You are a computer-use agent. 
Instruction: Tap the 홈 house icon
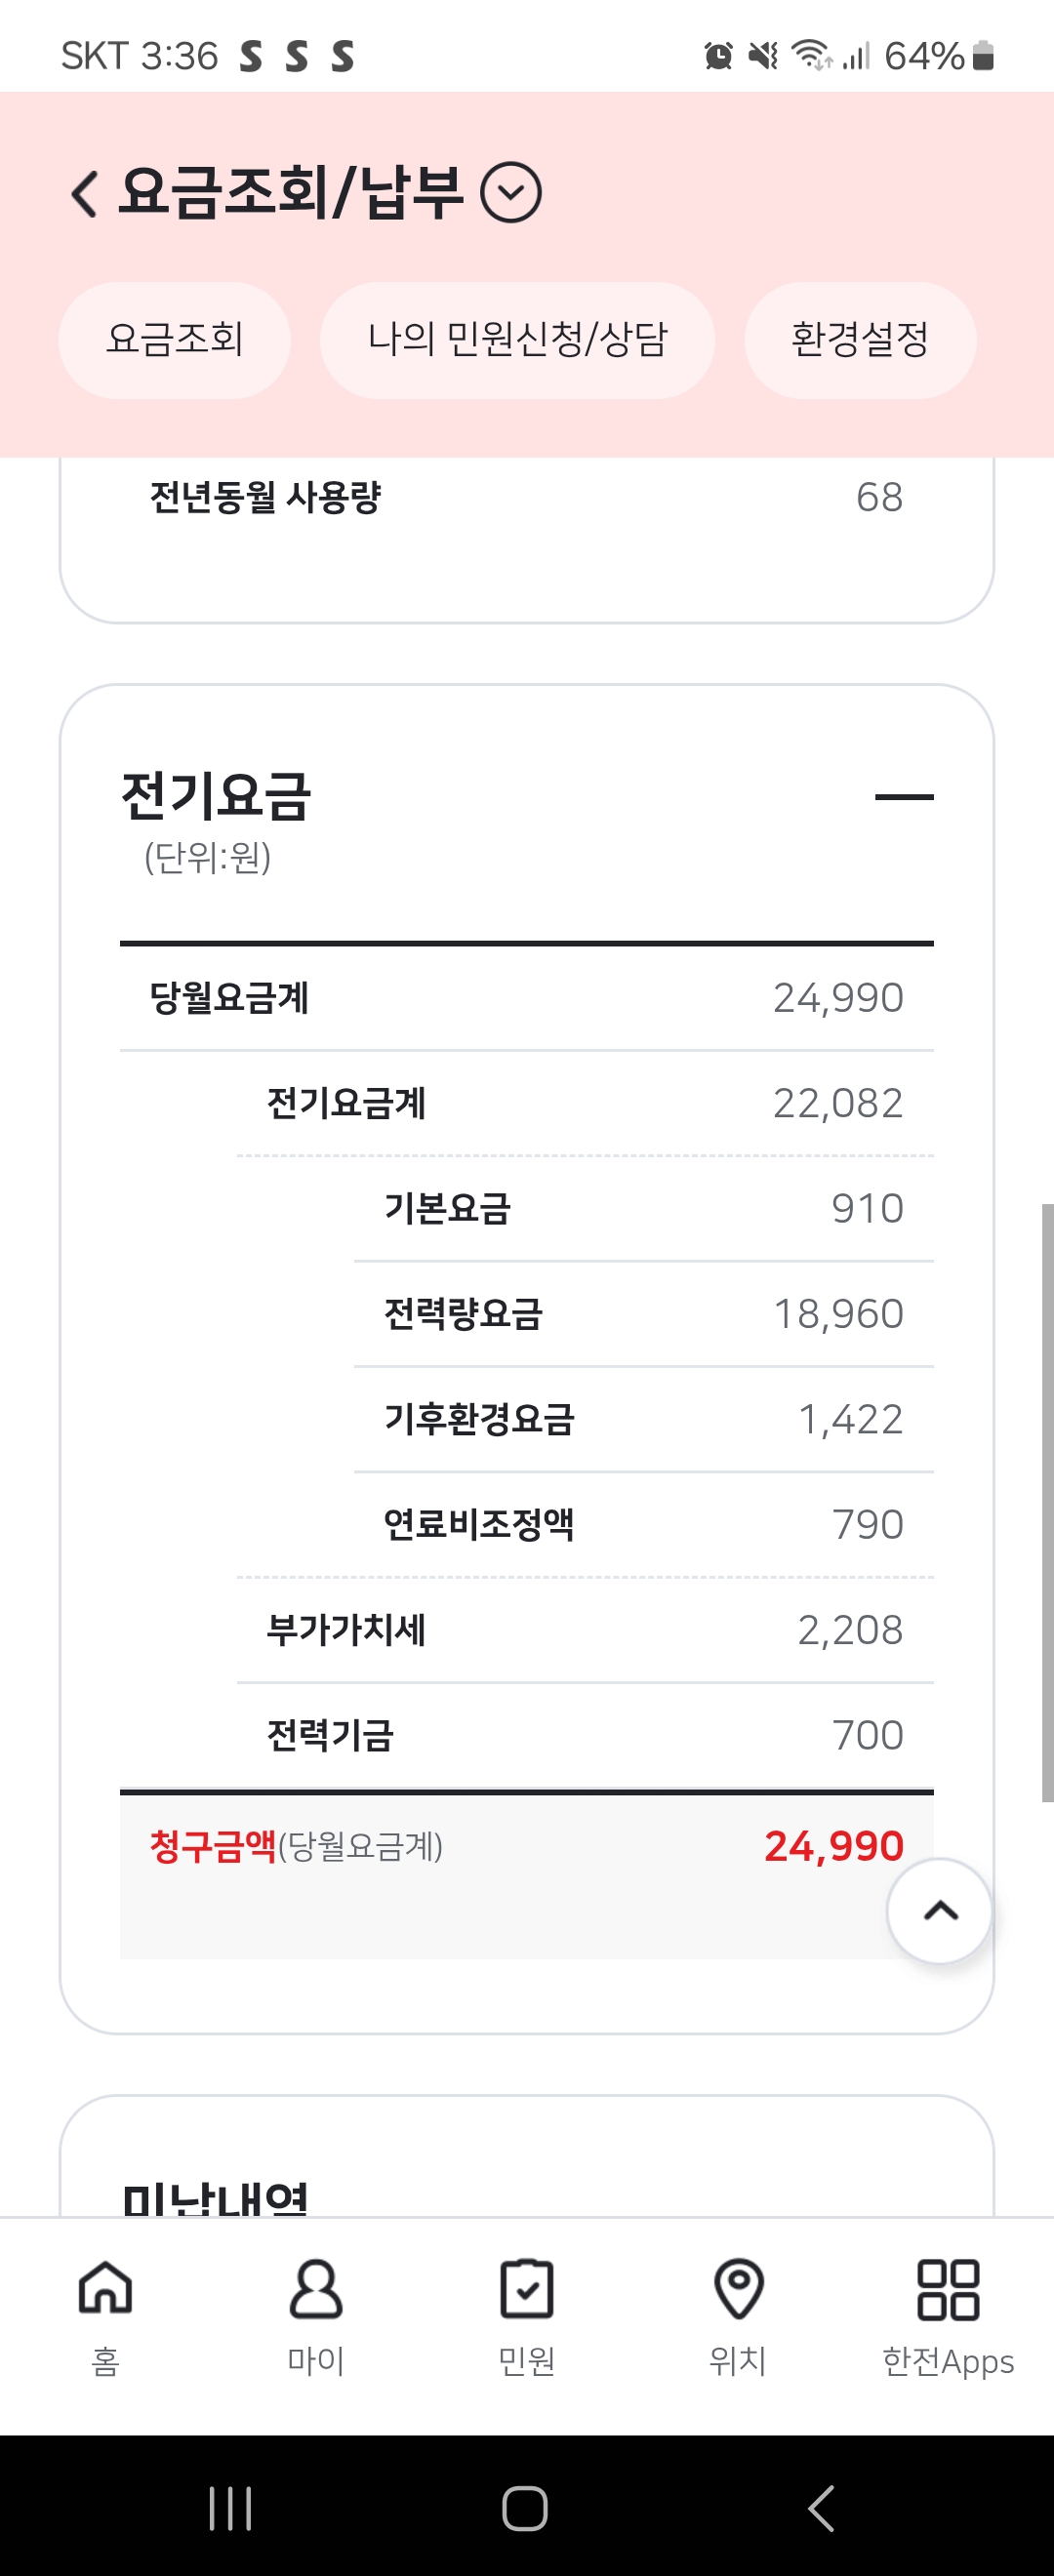(106, 2288)
